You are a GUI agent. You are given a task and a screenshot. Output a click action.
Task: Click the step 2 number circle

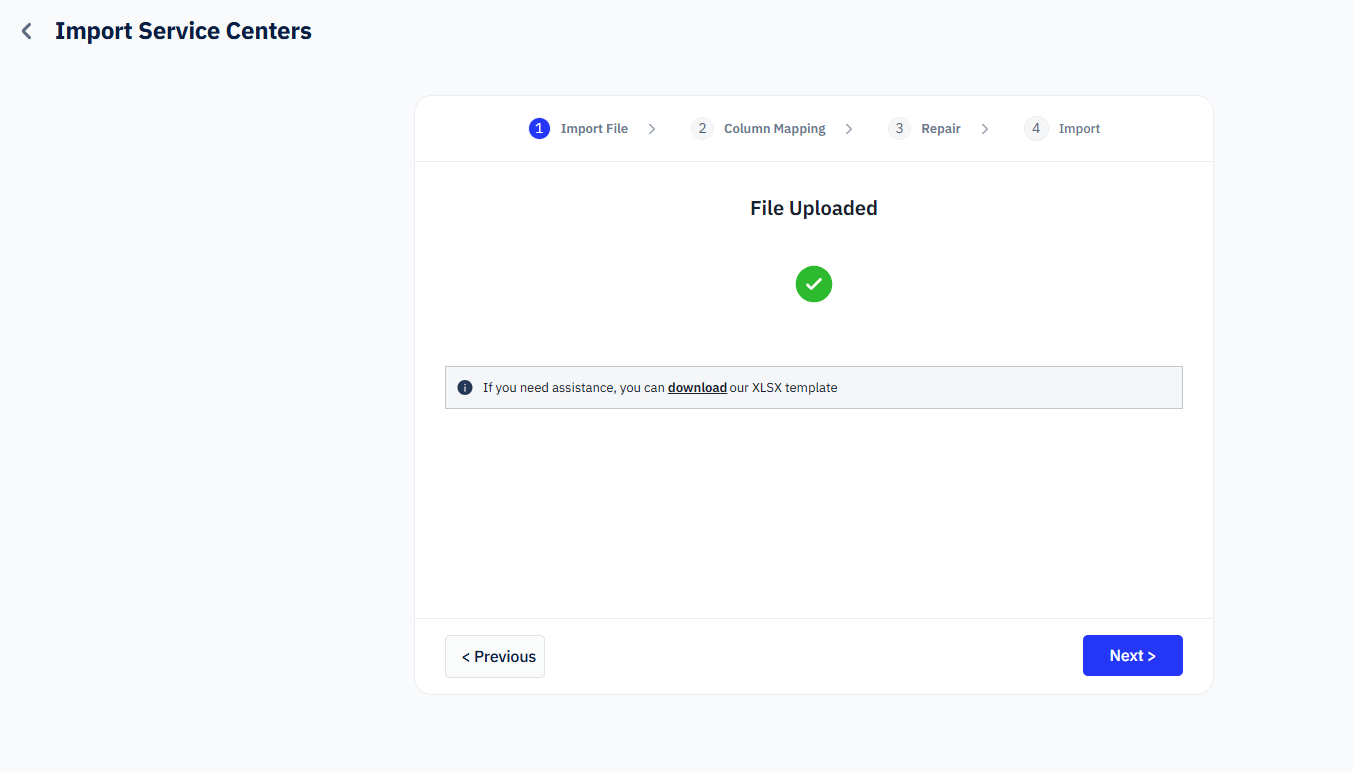click(x=702, y=129)
